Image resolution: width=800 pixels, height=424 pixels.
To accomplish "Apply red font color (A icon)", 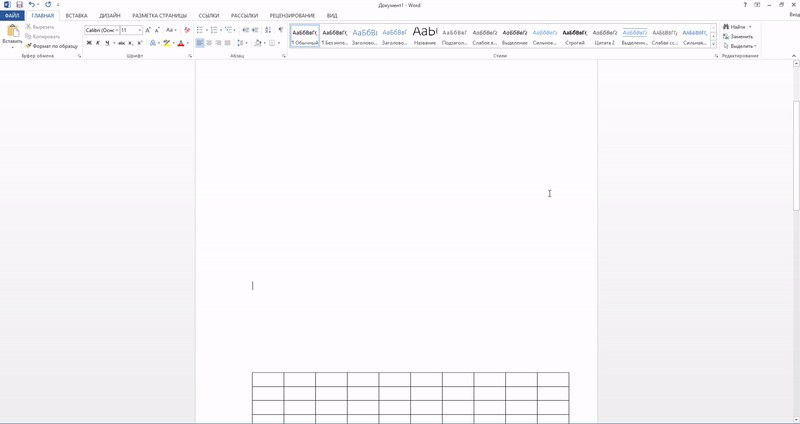I will pos(181,43).
